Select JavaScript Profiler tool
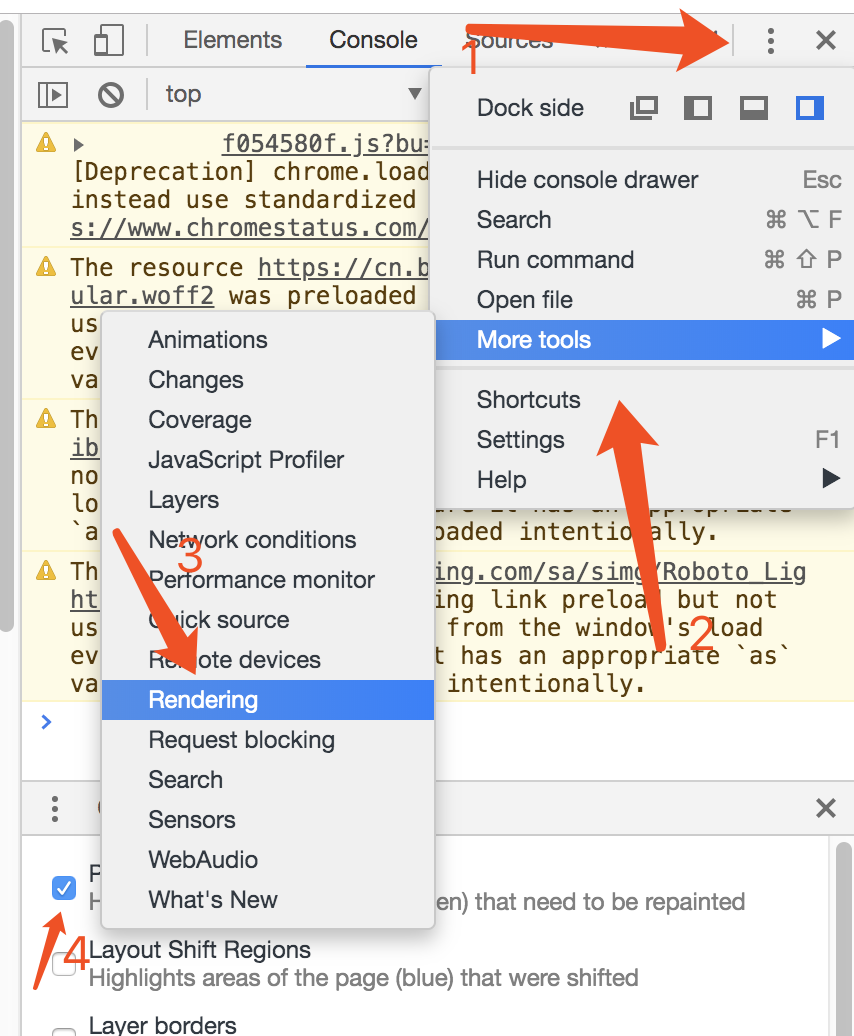 click(268, 460)
